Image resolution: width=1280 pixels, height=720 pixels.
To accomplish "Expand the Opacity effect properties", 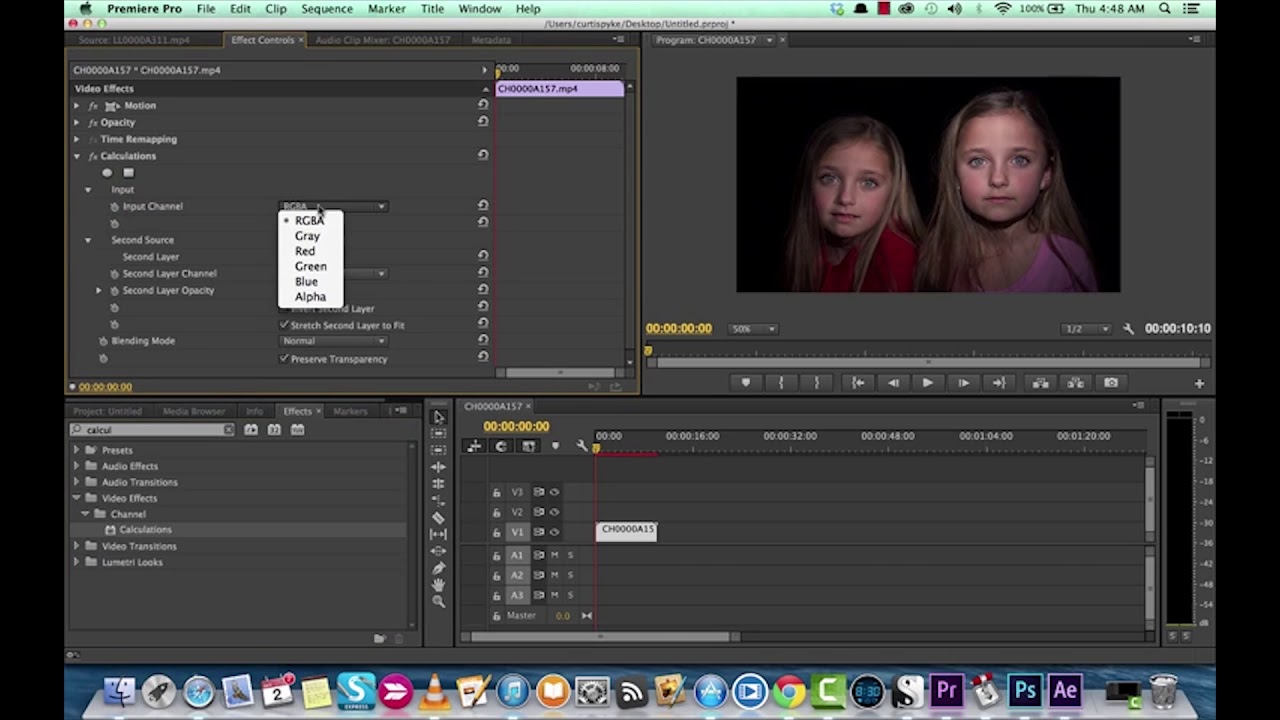I will (x=77, y=122).
